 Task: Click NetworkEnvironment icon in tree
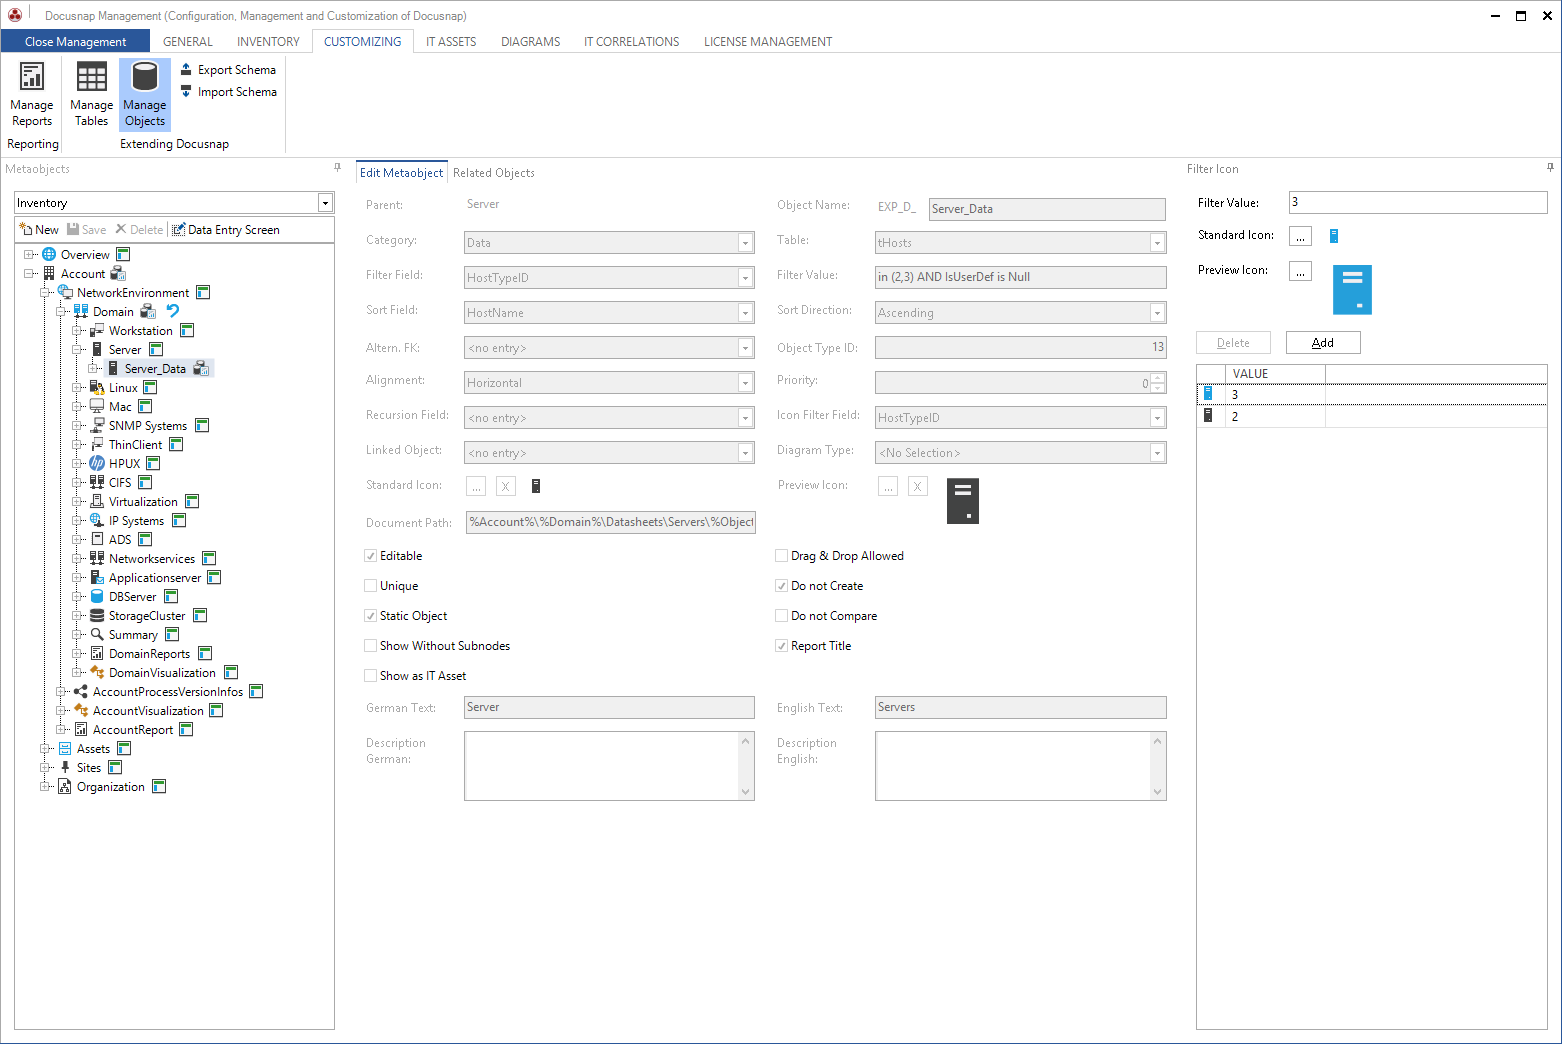(65, 293)
